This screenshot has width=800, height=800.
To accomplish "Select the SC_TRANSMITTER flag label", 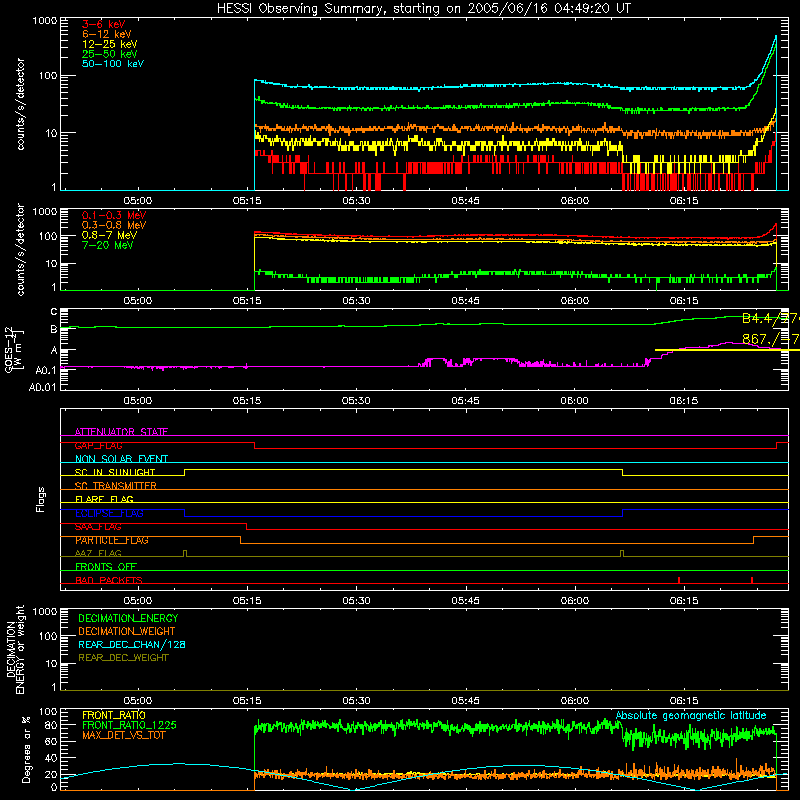I will pyautogui.click(x=116, y=486).
